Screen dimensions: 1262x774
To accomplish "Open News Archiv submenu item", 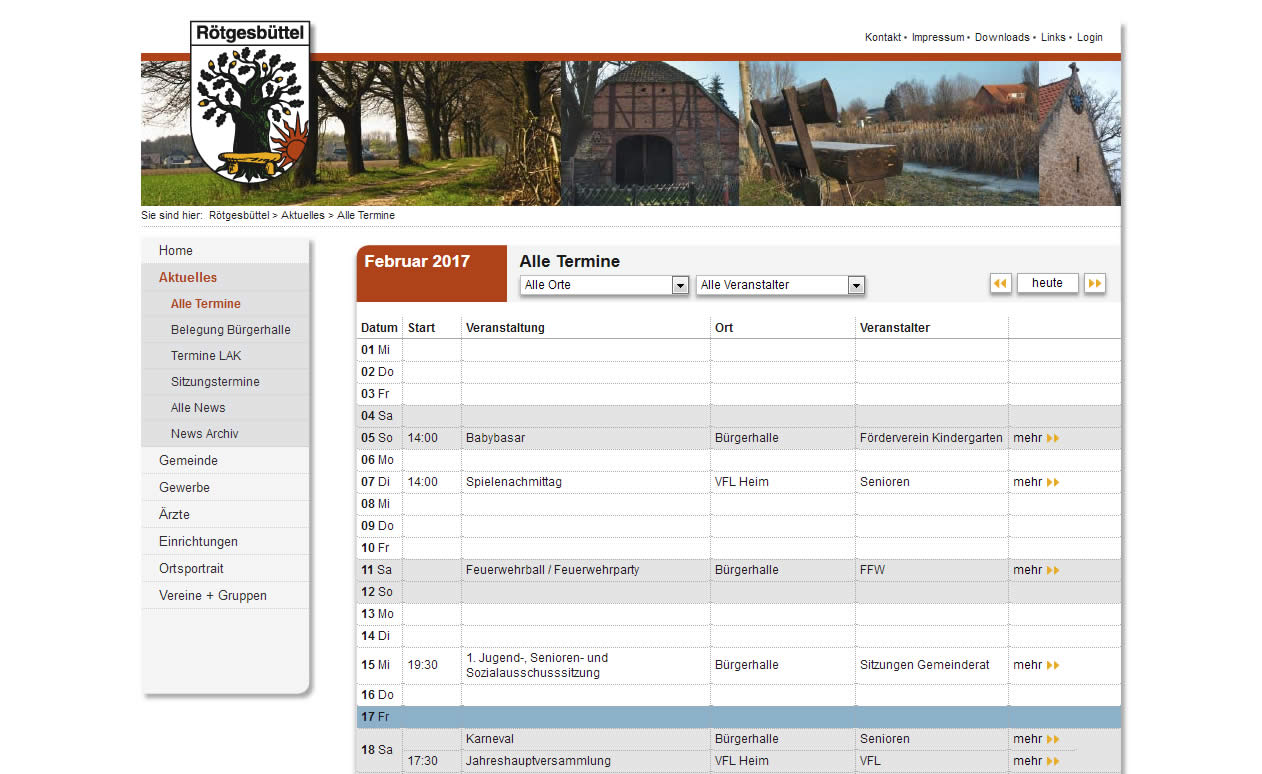I will coord(226,433).
